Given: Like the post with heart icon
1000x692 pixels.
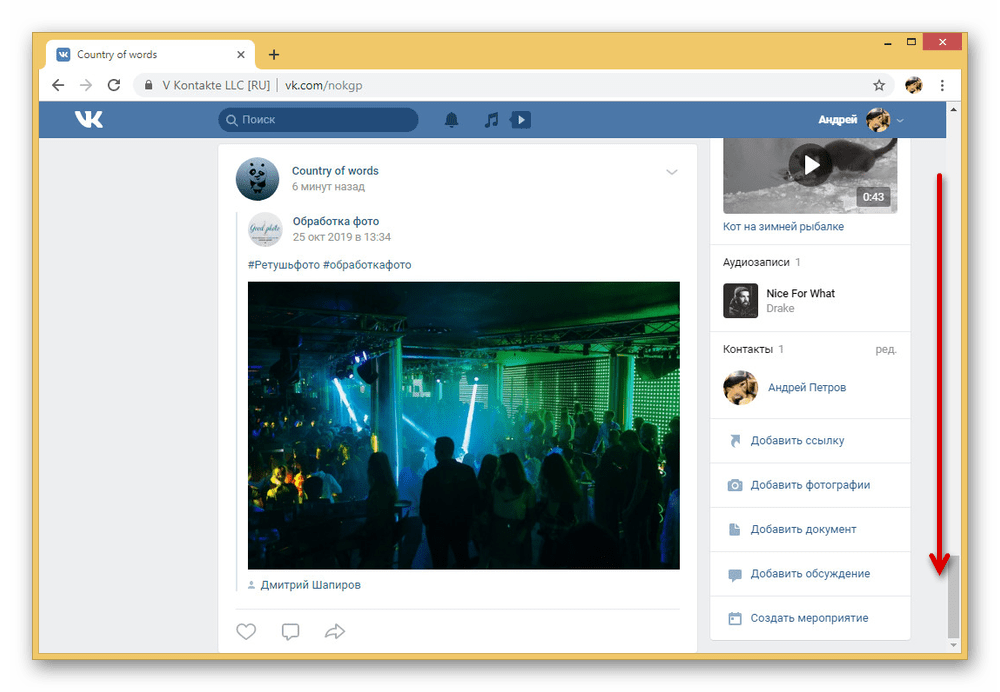Looking at the screenshot, I should [246, 631].
